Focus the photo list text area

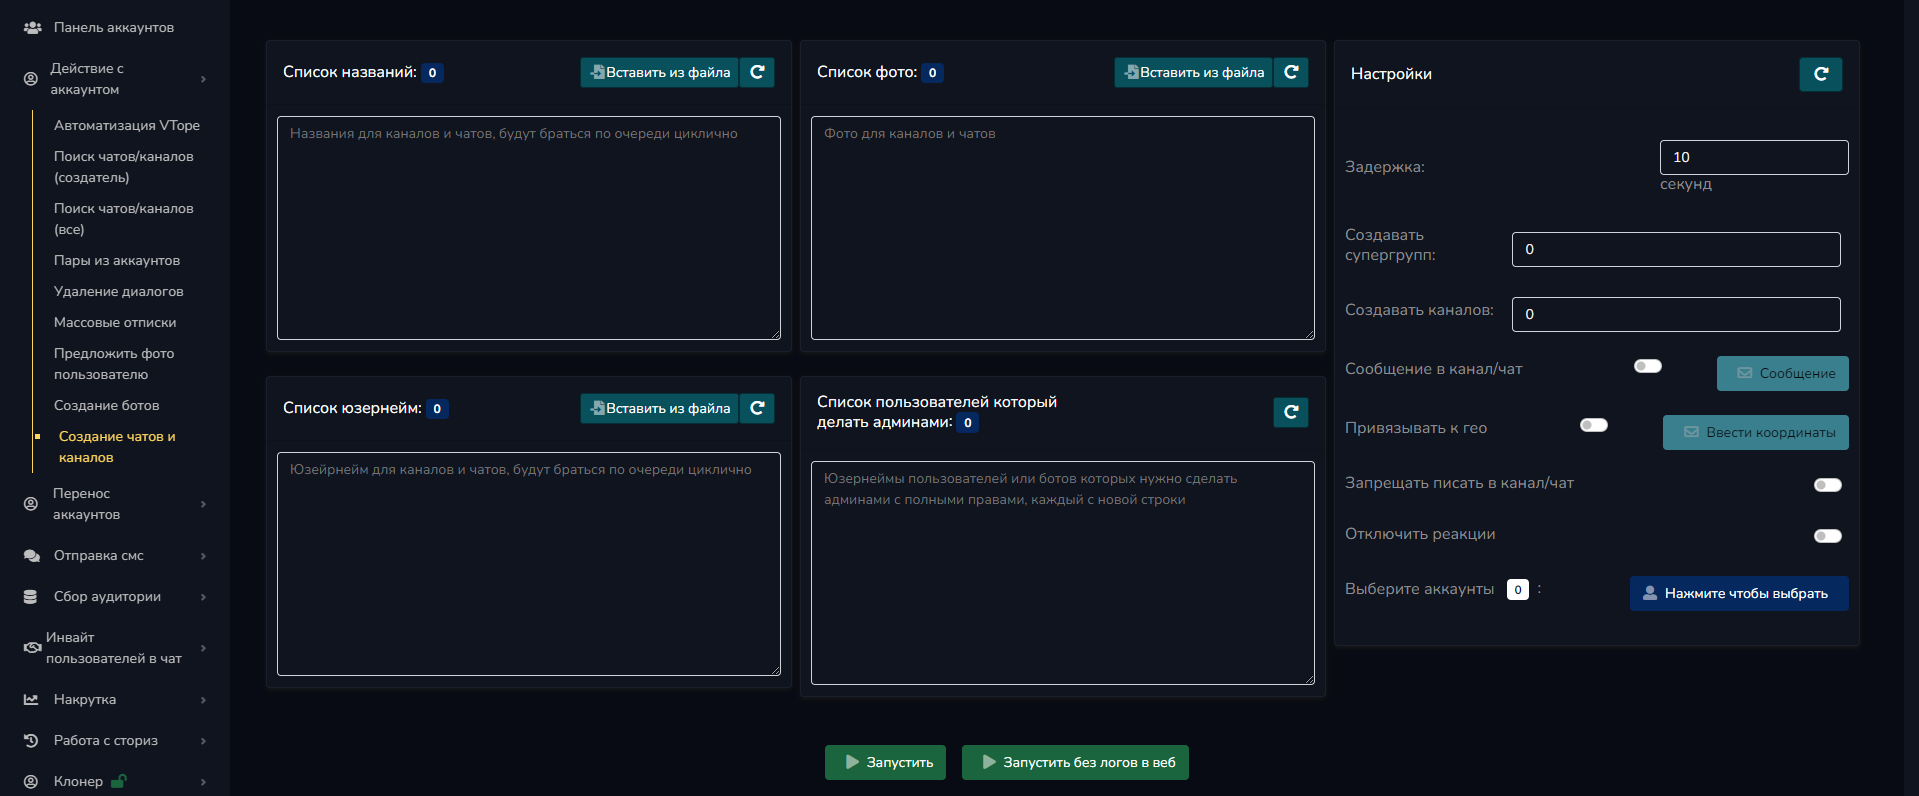click(1063, 228)
